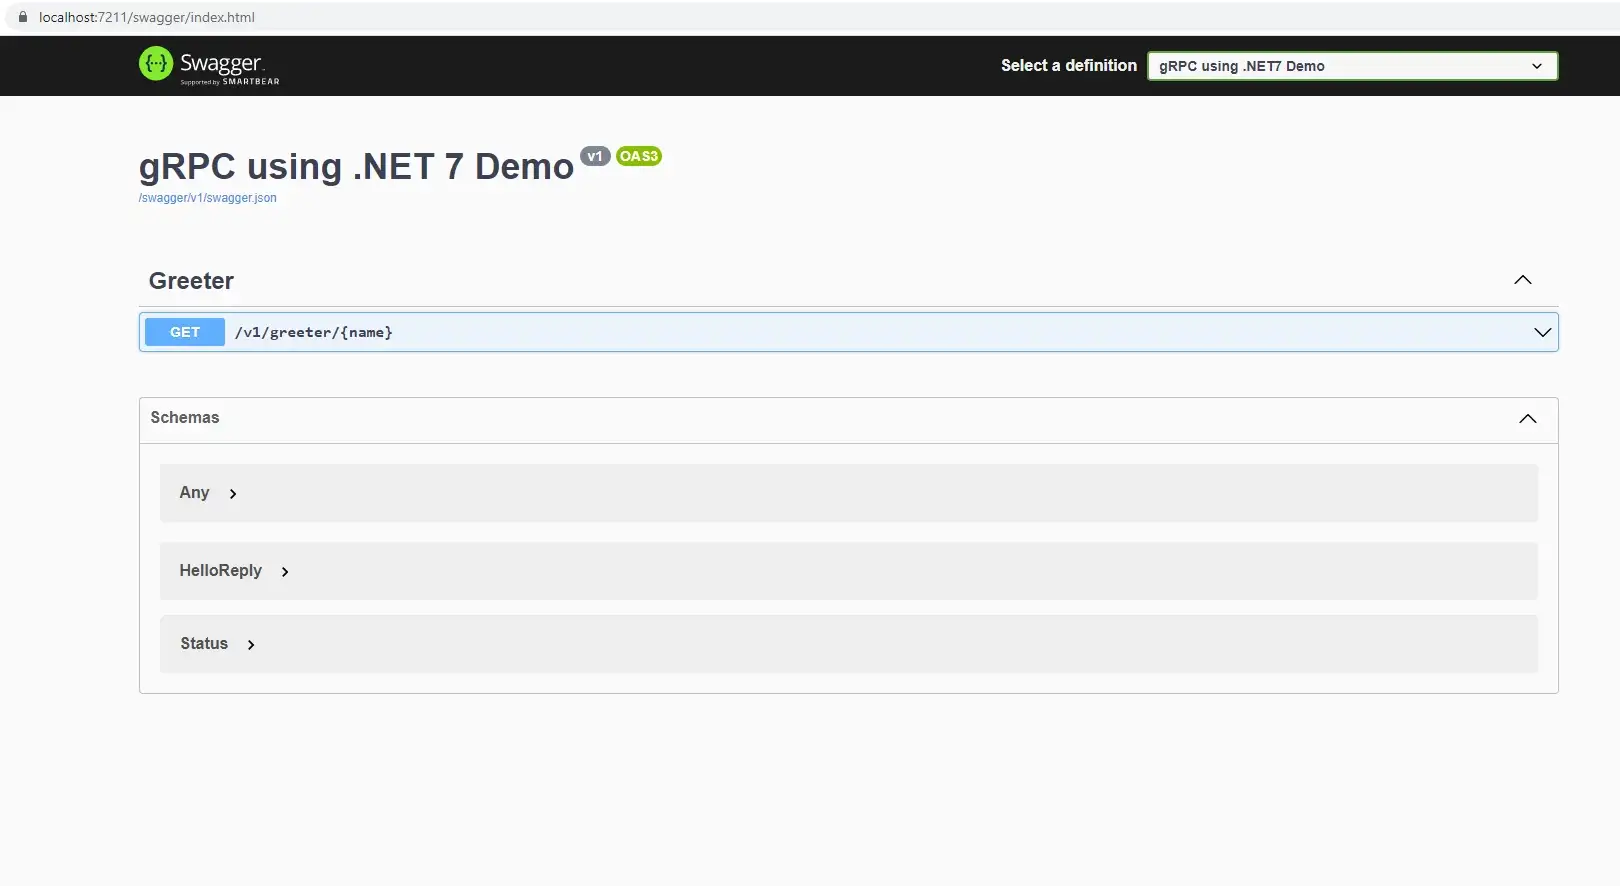Image resolution: width=1620 pixels, height=886 pixels.
Task: Click the Schemas section title
Action: click(x=185, y=418)
